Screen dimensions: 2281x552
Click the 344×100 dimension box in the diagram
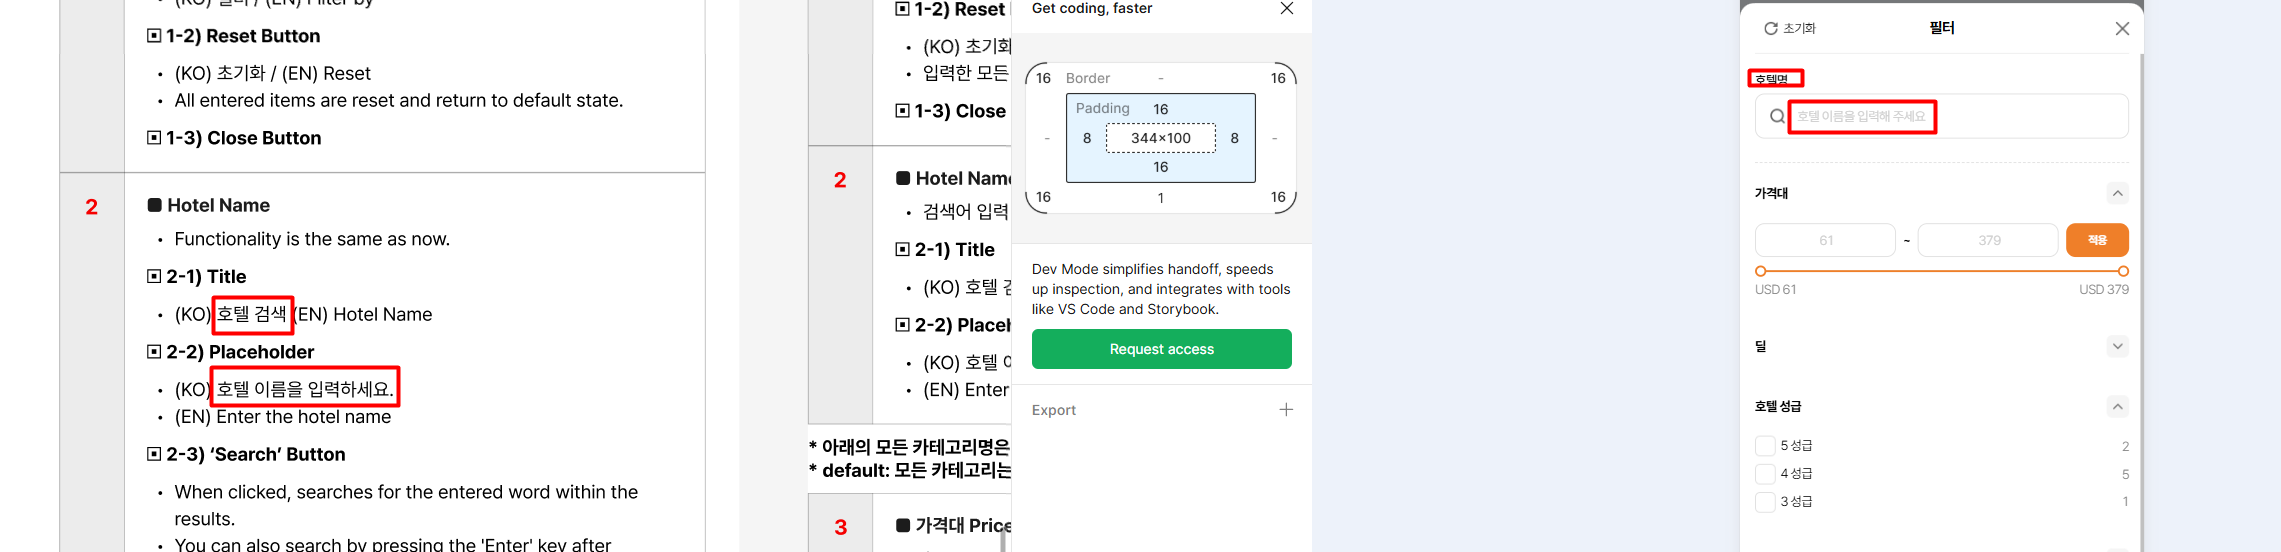1160,138
